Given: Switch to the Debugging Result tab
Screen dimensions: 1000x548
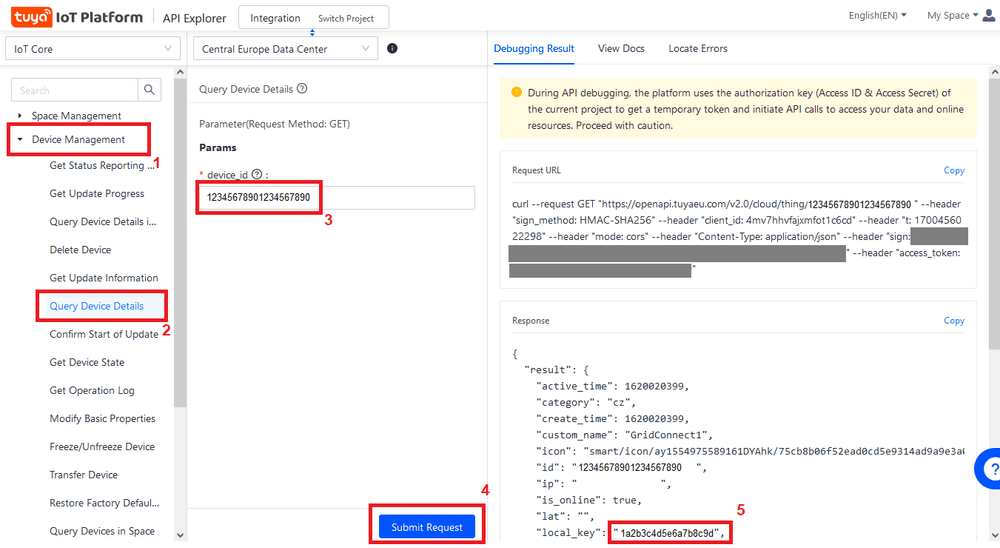Looking at the screenshot, I should (x=534, y=48).
